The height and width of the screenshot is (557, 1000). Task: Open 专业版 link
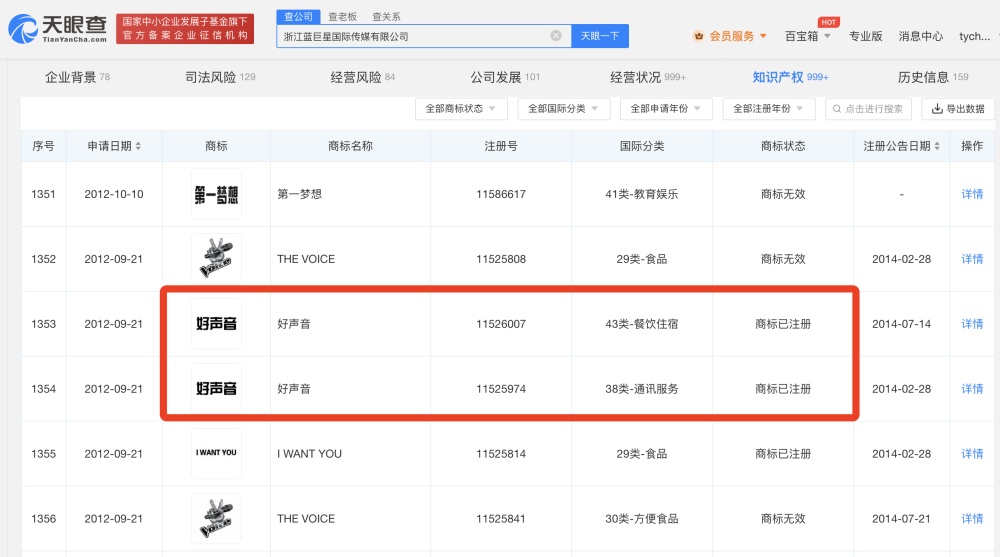pos(865,36)
